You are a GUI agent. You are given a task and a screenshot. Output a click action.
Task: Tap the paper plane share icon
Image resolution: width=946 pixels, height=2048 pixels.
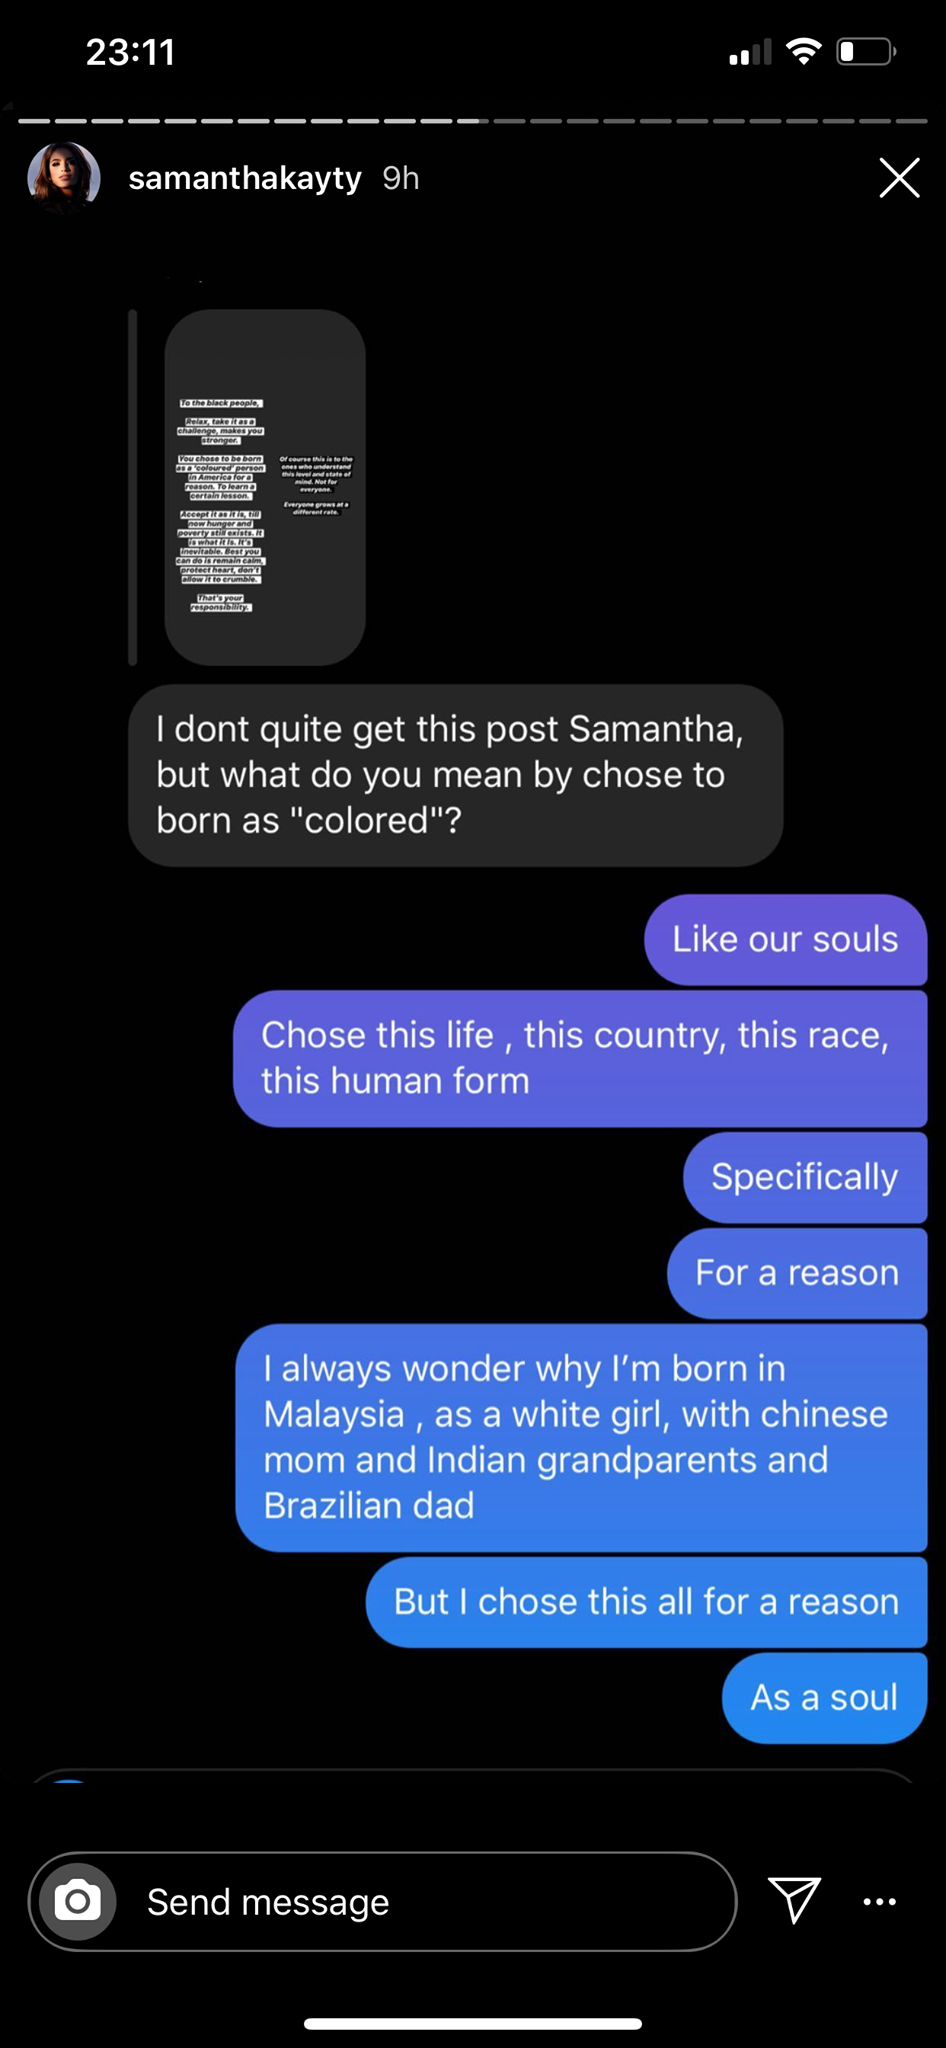click(x=795, y=1900)
